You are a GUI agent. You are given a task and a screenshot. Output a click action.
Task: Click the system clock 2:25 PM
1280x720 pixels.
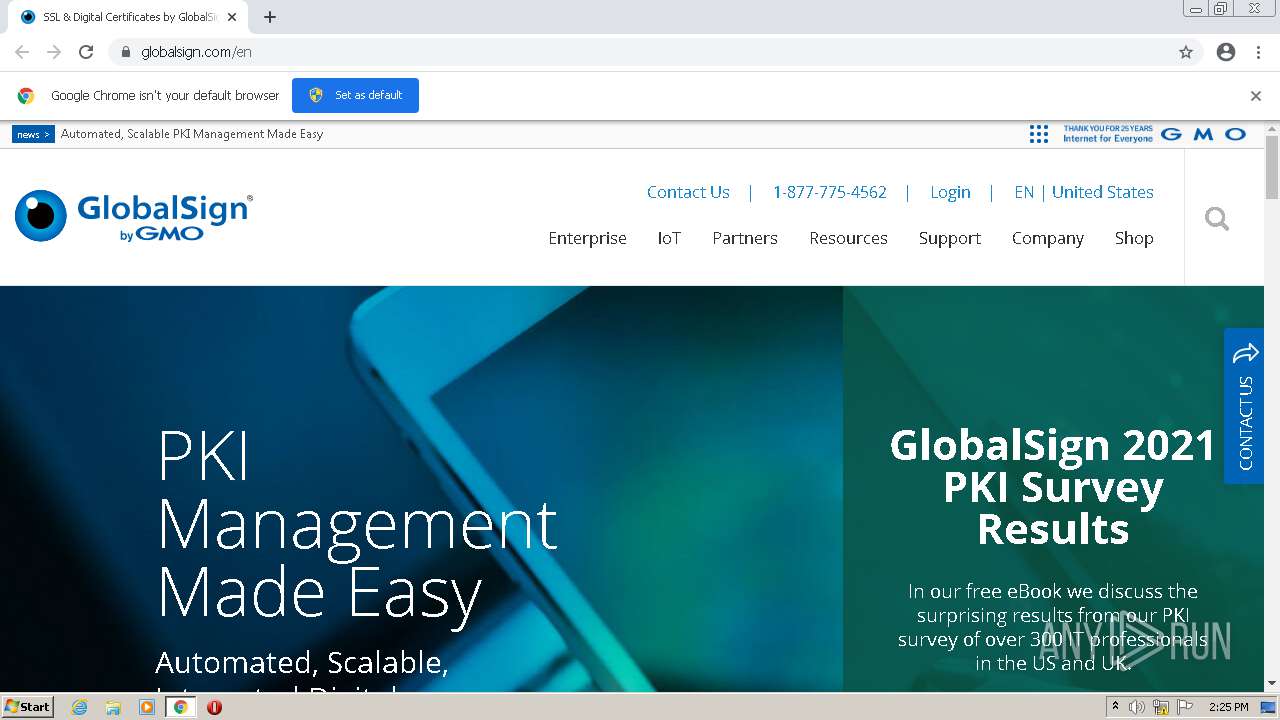[x=1228, y=707]
